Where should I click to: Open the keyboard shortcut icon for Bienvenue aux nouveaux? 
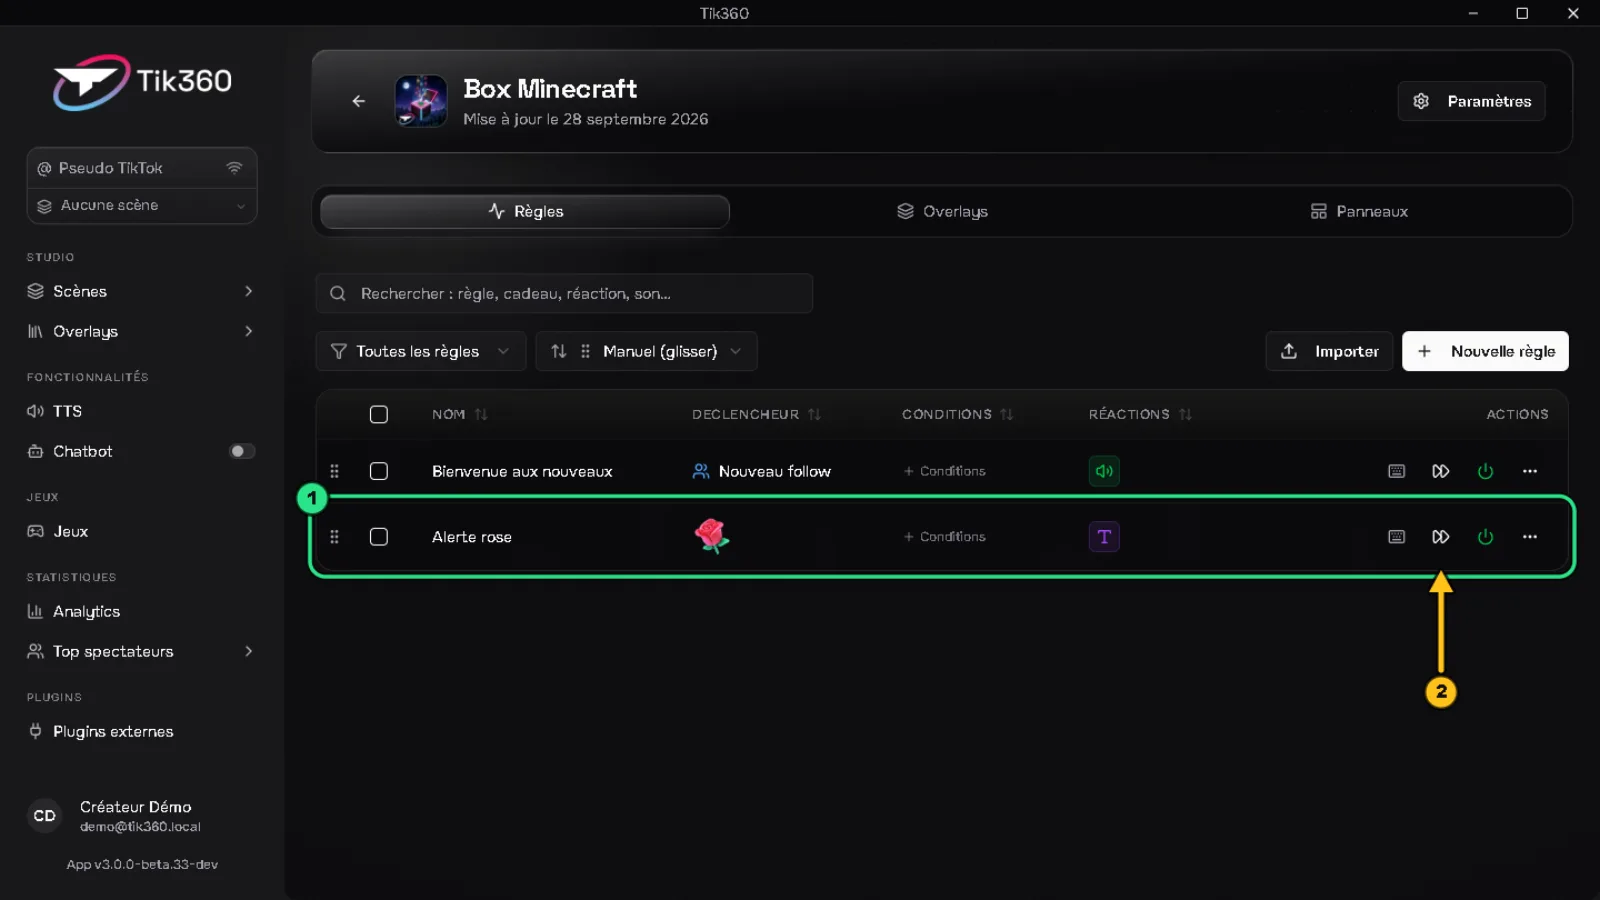point(1397,471)
